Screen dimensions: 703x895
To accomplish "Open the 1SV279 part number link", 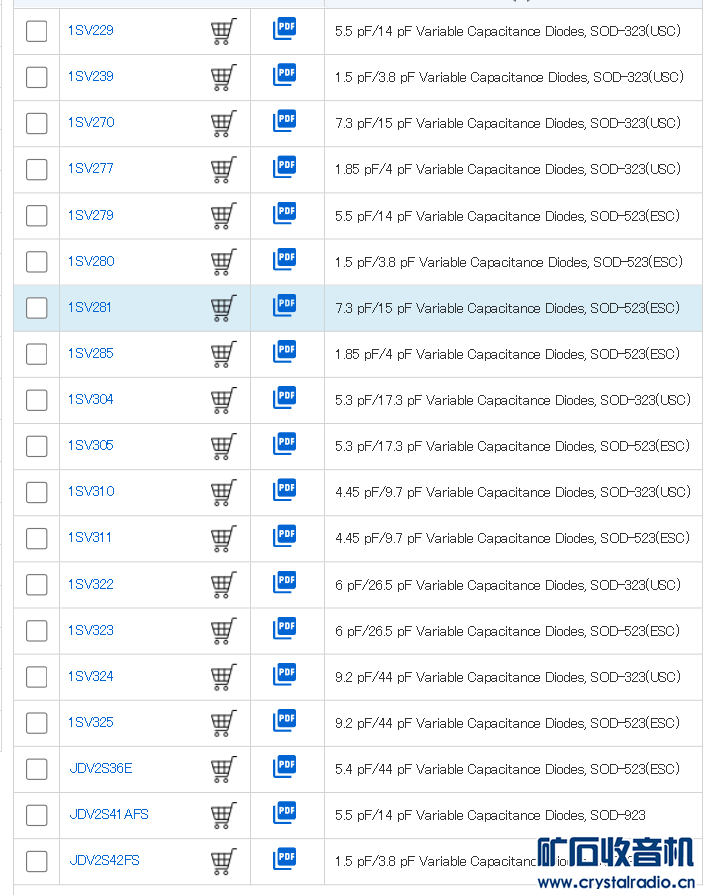I will (91, 215).
